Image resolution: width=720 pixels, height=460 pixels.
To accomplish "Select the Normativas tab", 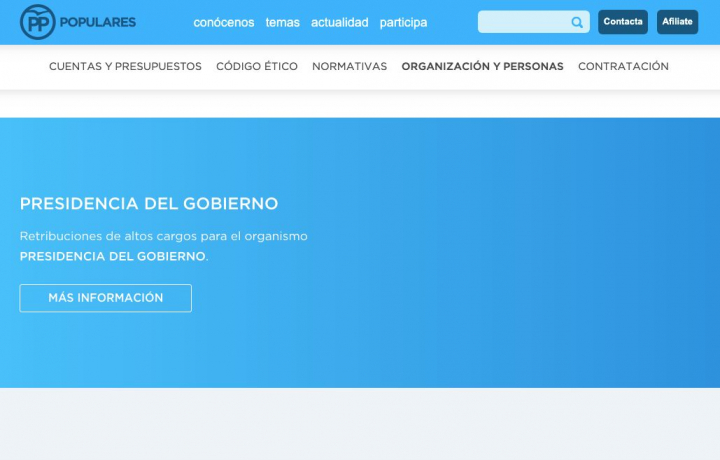I will click(x=349, y=67).
